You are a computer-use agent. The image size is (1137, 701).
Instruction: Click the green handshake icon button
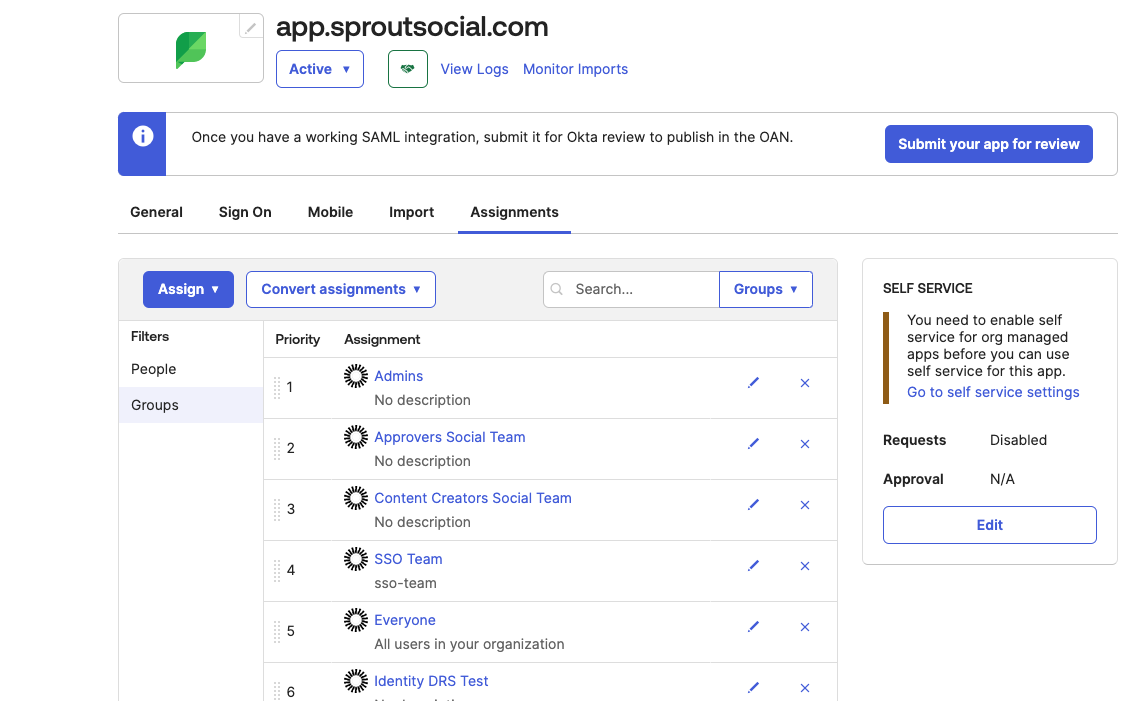(x=408, y=69)
